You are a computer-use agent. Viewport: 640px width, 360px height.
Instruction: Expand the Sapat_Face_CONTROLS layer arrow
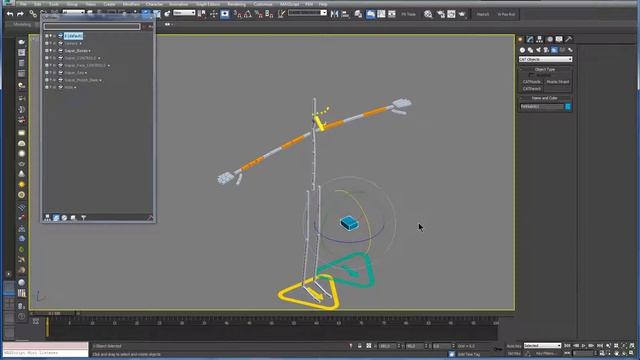[x=109, y=66]
